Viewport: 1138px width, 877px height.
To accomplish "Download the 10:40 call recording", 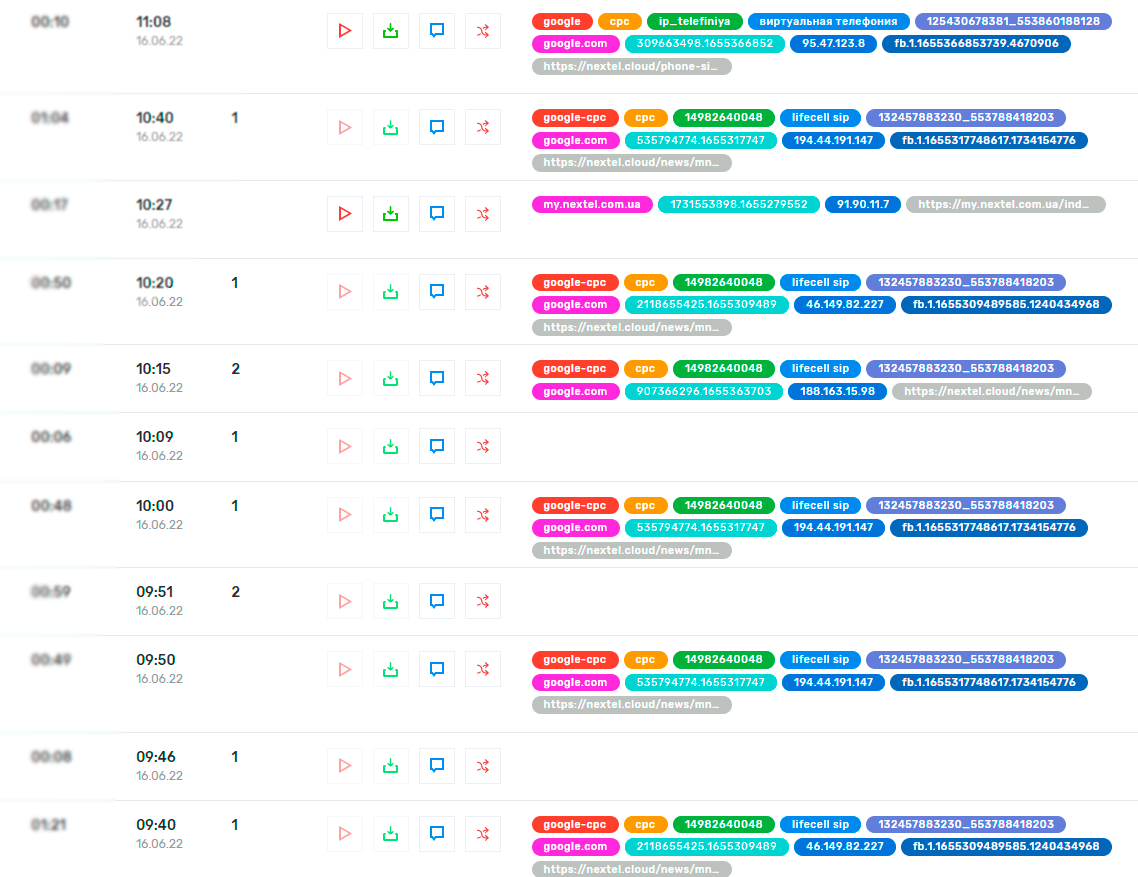I will click(x=390, y=127).
